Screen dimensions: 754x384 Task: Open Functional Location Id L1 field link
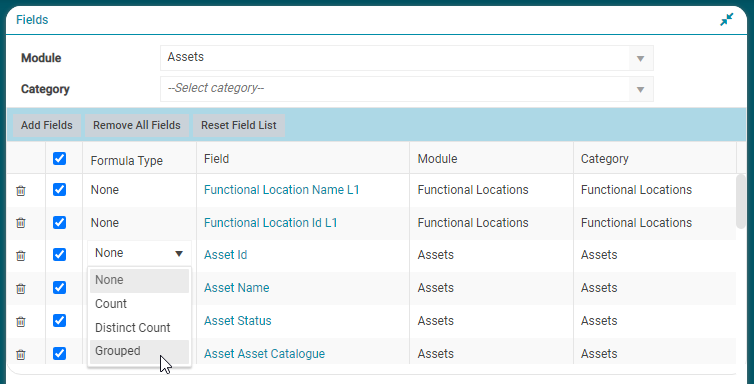pyautogui.click(x=270, y=223)
